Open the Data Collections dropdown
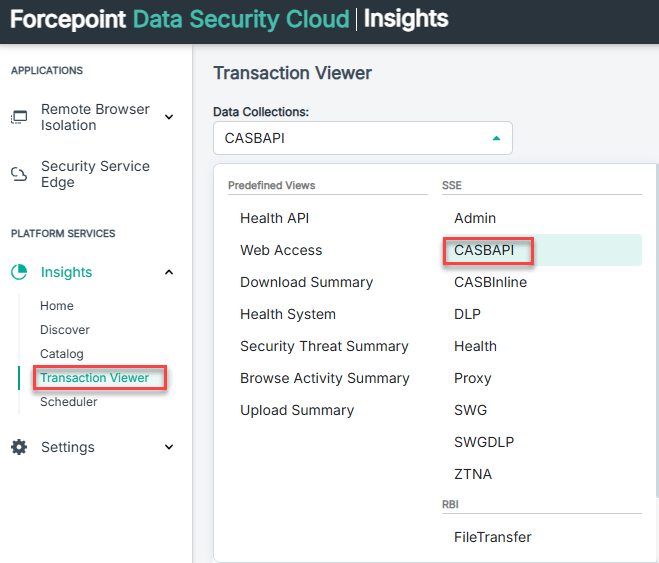659x563 pixels. coord(363,138)
